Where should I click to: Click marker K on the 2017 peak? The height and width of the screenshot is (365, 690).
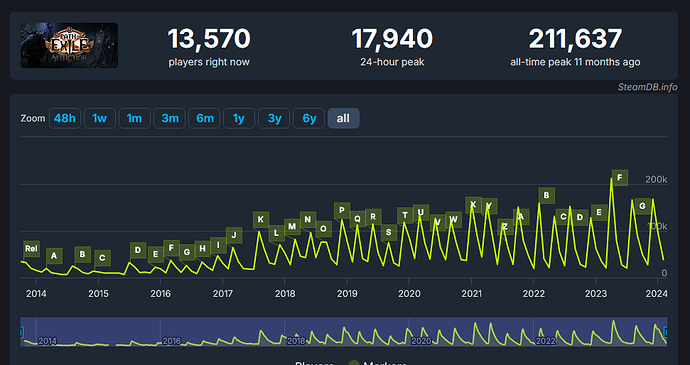click(x=261, y=220)
